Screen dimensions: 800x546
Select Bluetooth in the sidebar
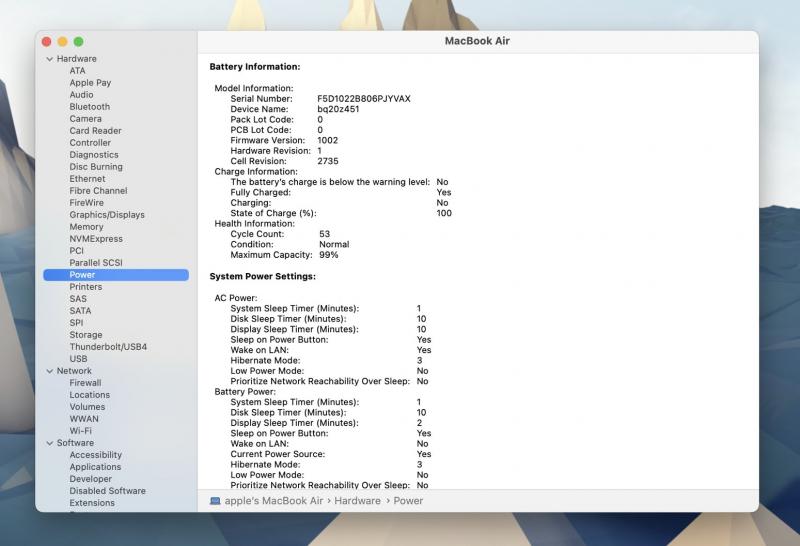90,107
